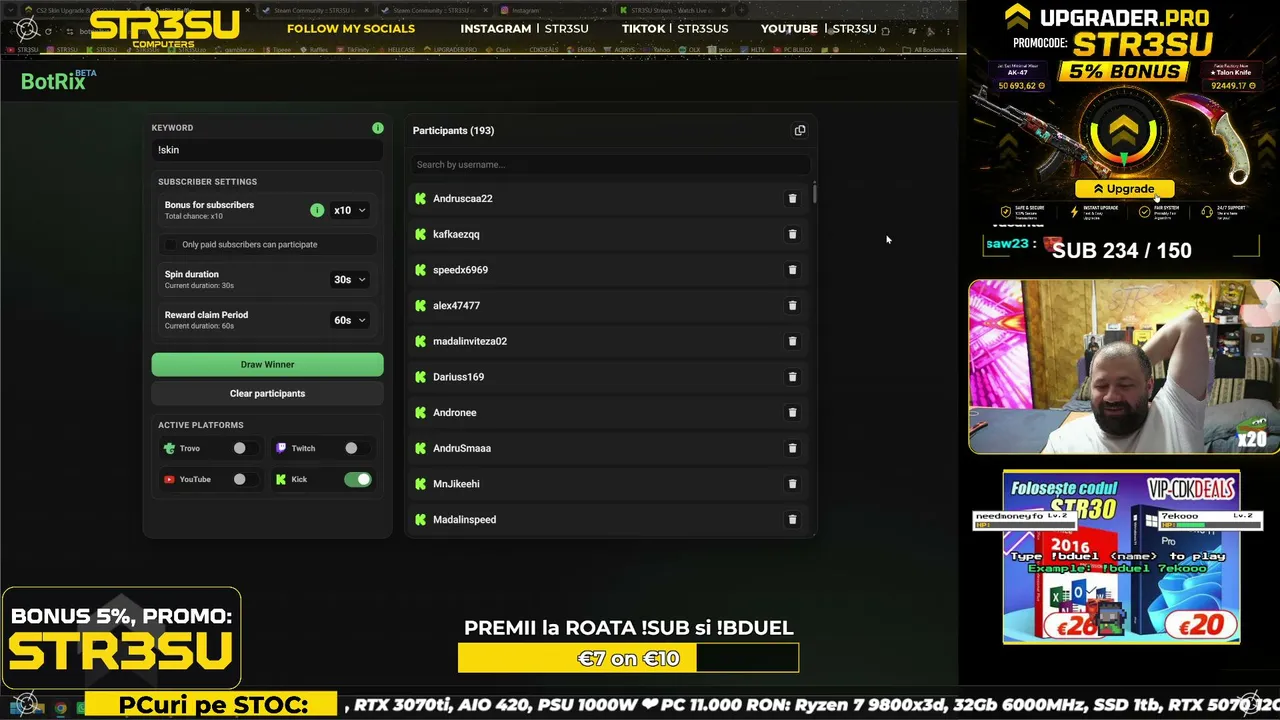This screenshot has width=1280, height=720.
Task: Click the Kick icon beside Andruscaa22
Action: click(421, 198)
